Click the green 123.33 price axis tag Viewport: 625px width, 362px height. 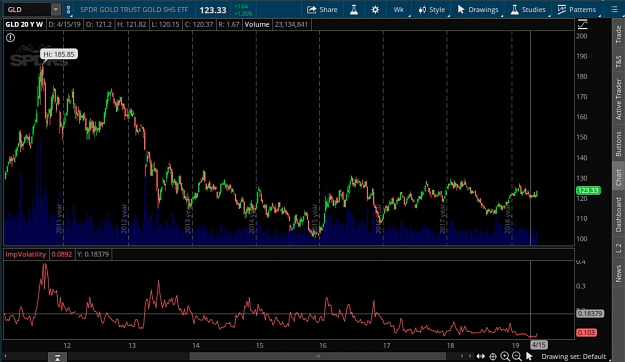pyautogui.click(x=588, y=191)
